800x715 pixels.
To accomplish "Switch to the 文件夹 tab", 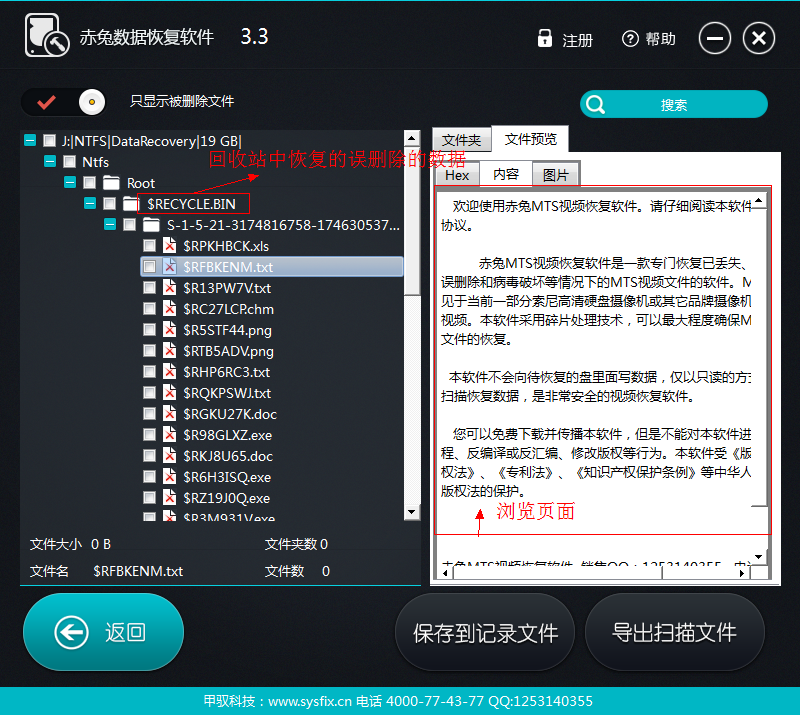I will pyautogui.click(x=461, y=140).
